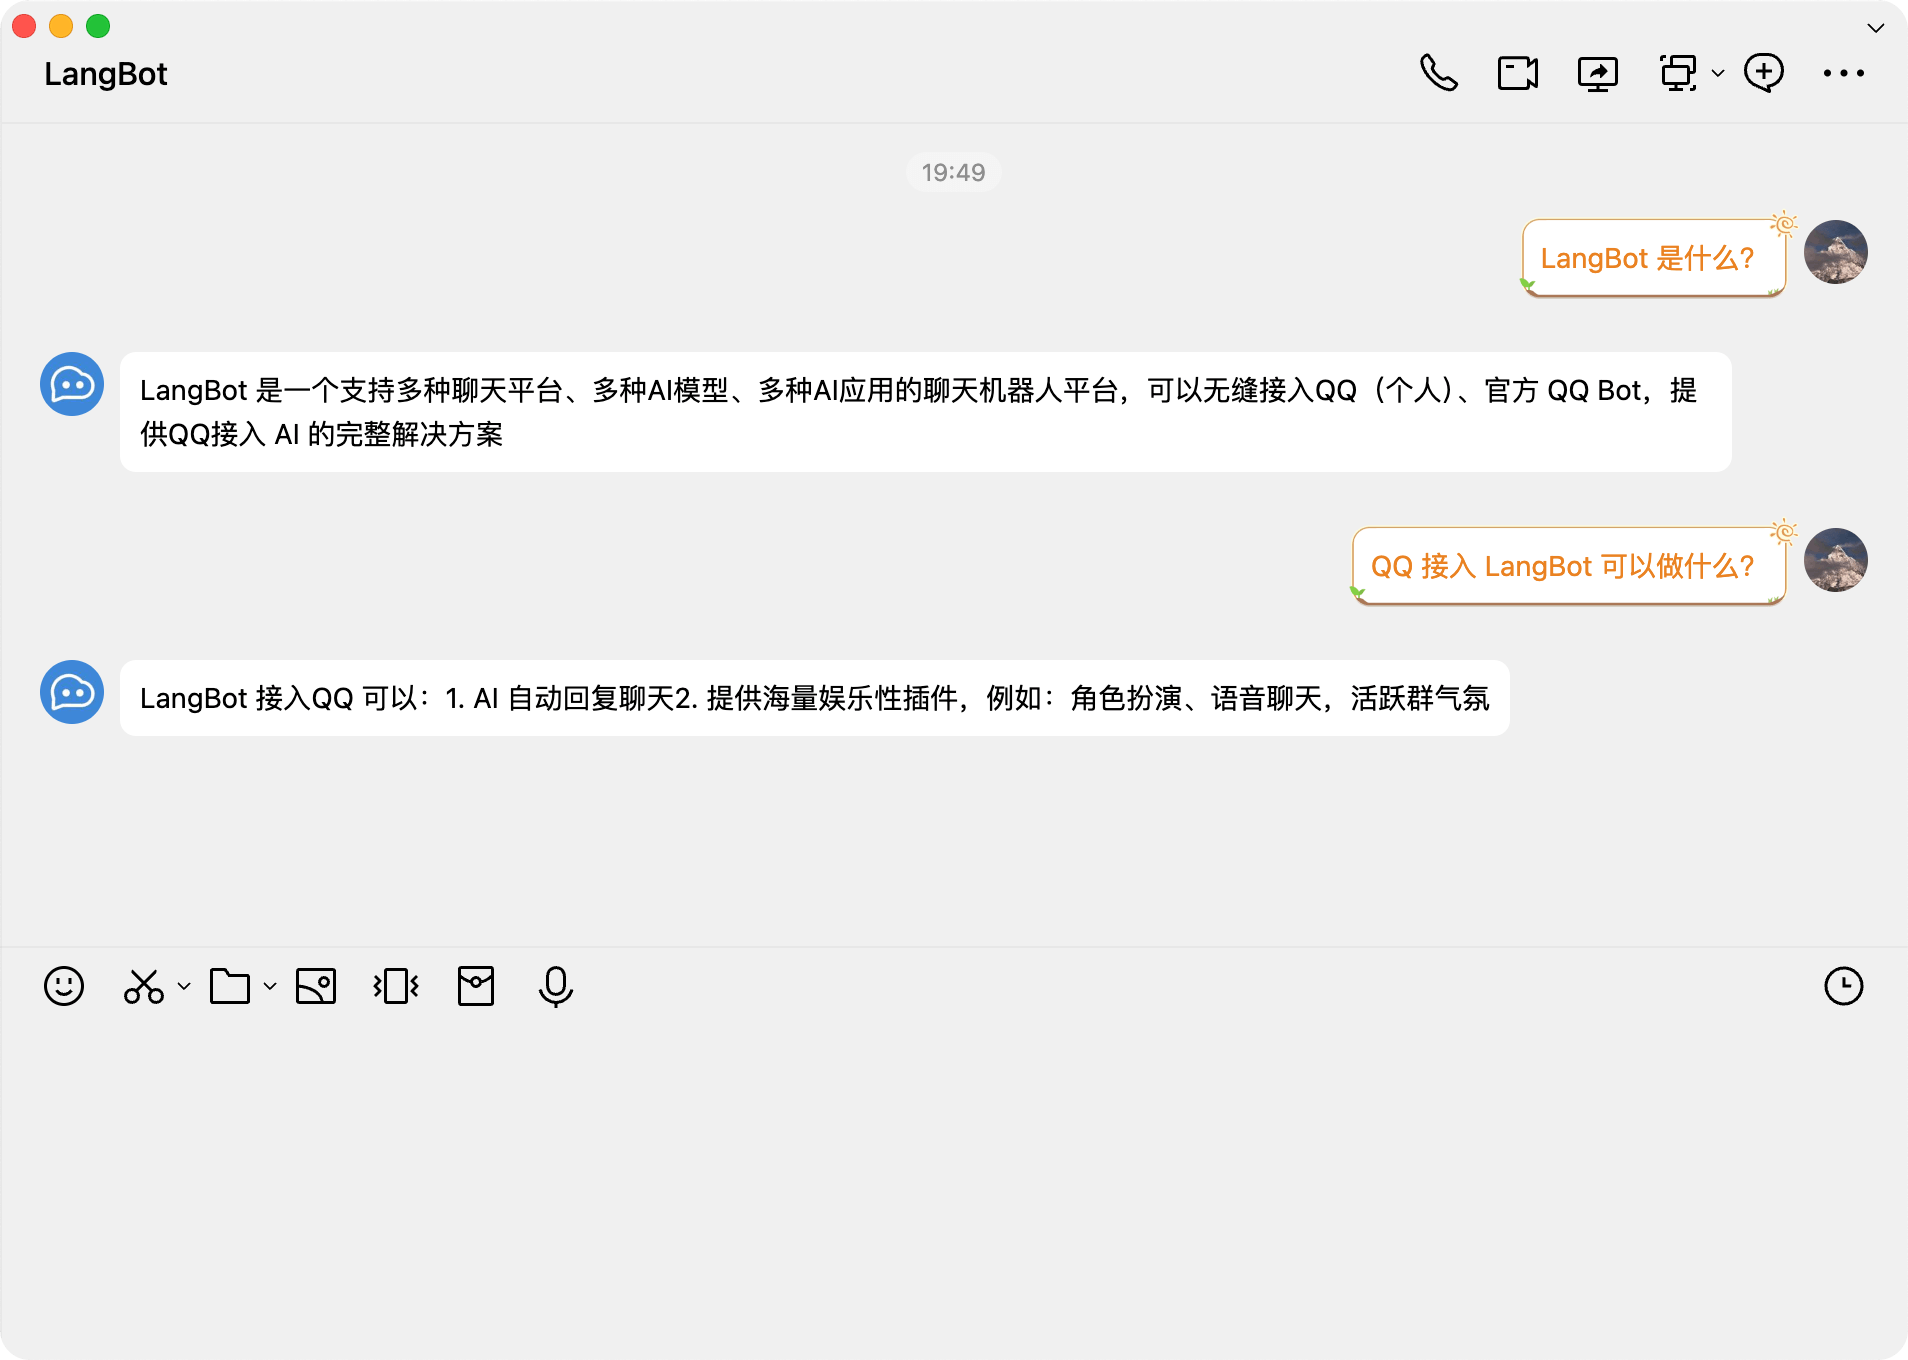This screenshot has height=1360, width=1908.
Task: Click the scissors screenshot tool
Action: point(143,986)
